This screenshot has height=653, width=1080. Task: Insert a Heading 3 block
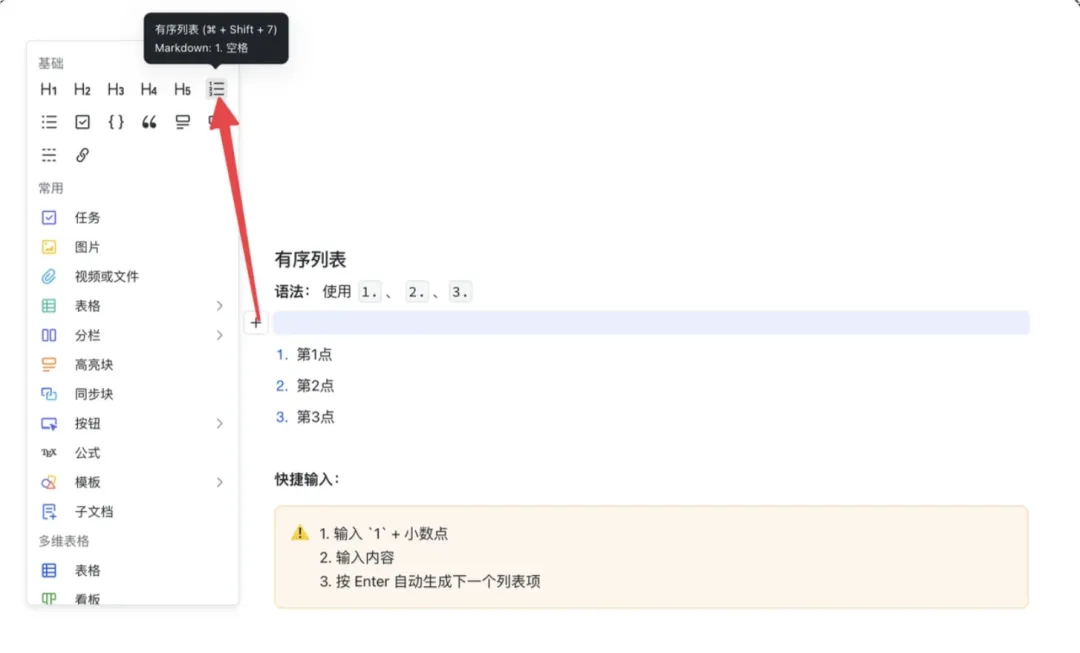pos(115,89)
